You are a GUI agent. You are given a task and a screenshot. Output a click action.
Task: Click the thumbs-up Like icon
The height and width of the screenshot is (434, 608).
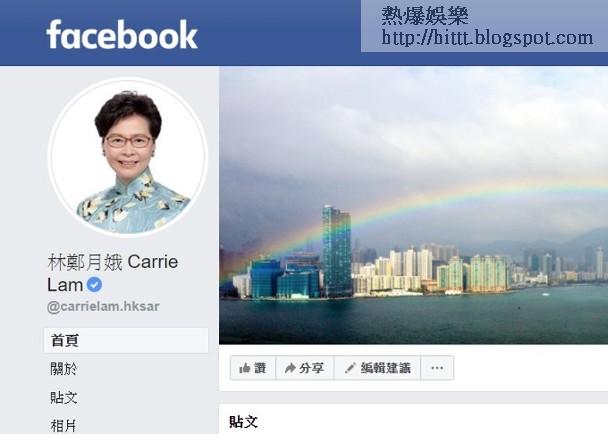pyautogui.click(x=245, y=368)
